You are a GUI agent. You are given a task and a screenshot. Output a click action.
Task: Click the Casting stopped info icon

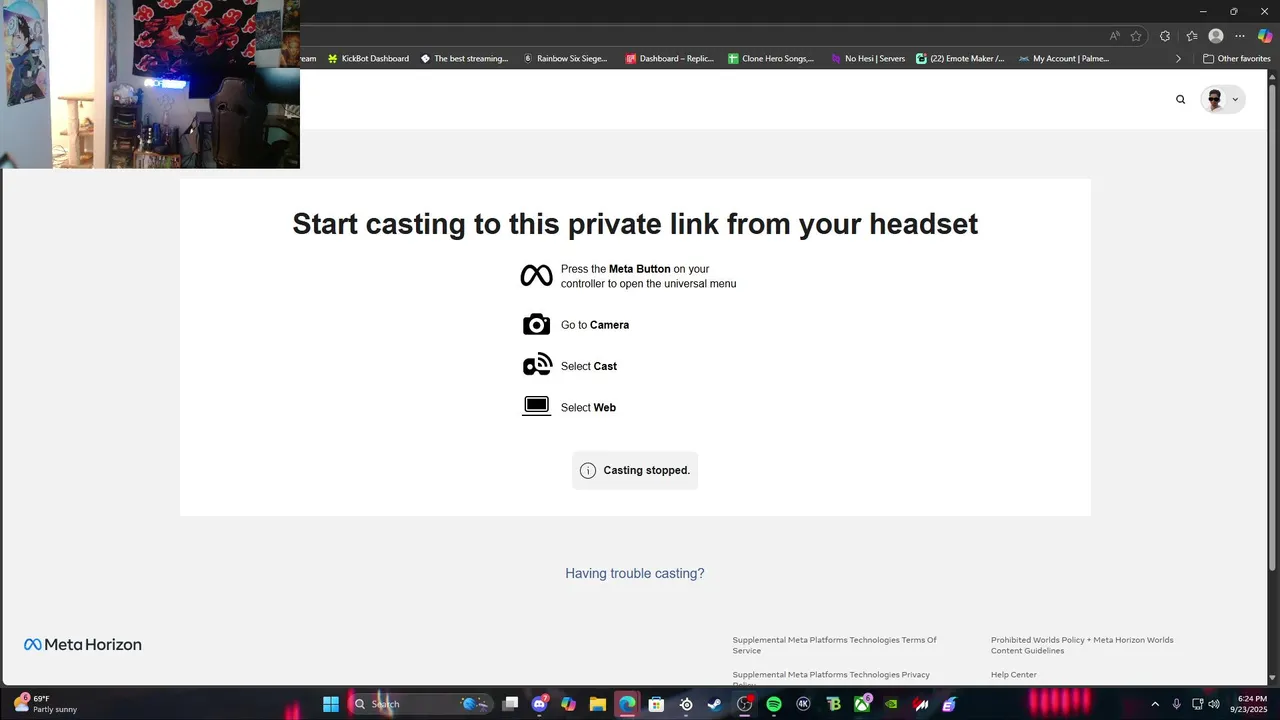[588, 470]
